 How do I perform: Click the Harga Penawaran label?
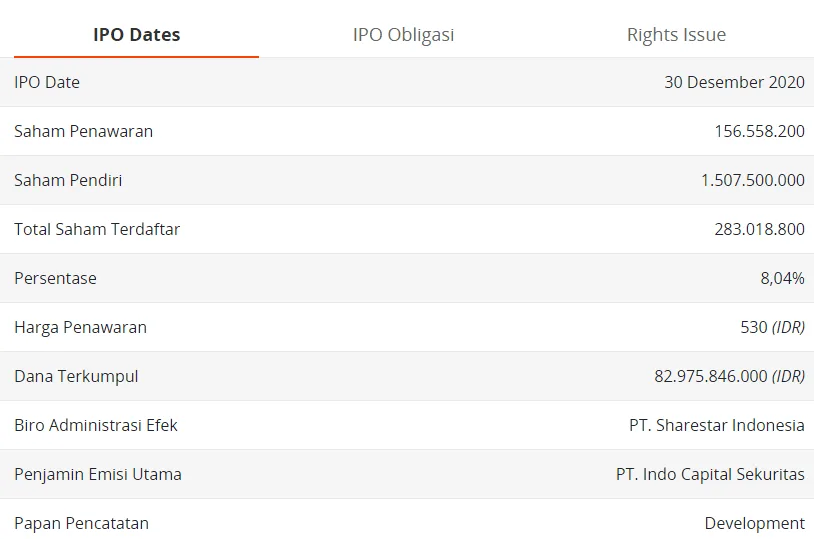(x=80, y=327)
